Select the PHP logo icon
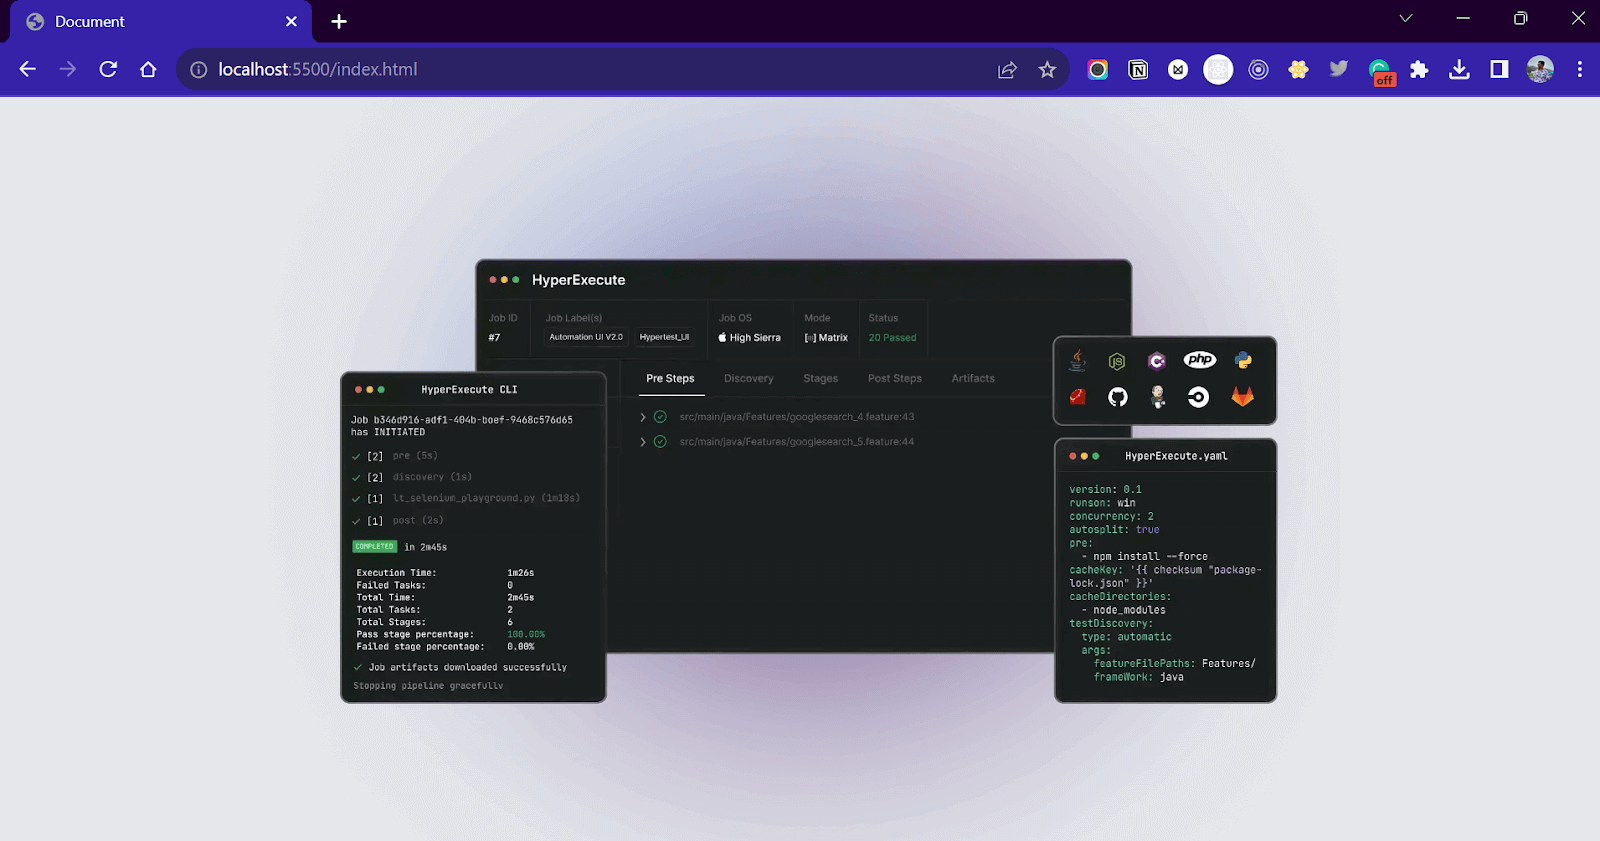Screen dimensions: 1600x841 pyautogui.click(x=1199, y=360)
